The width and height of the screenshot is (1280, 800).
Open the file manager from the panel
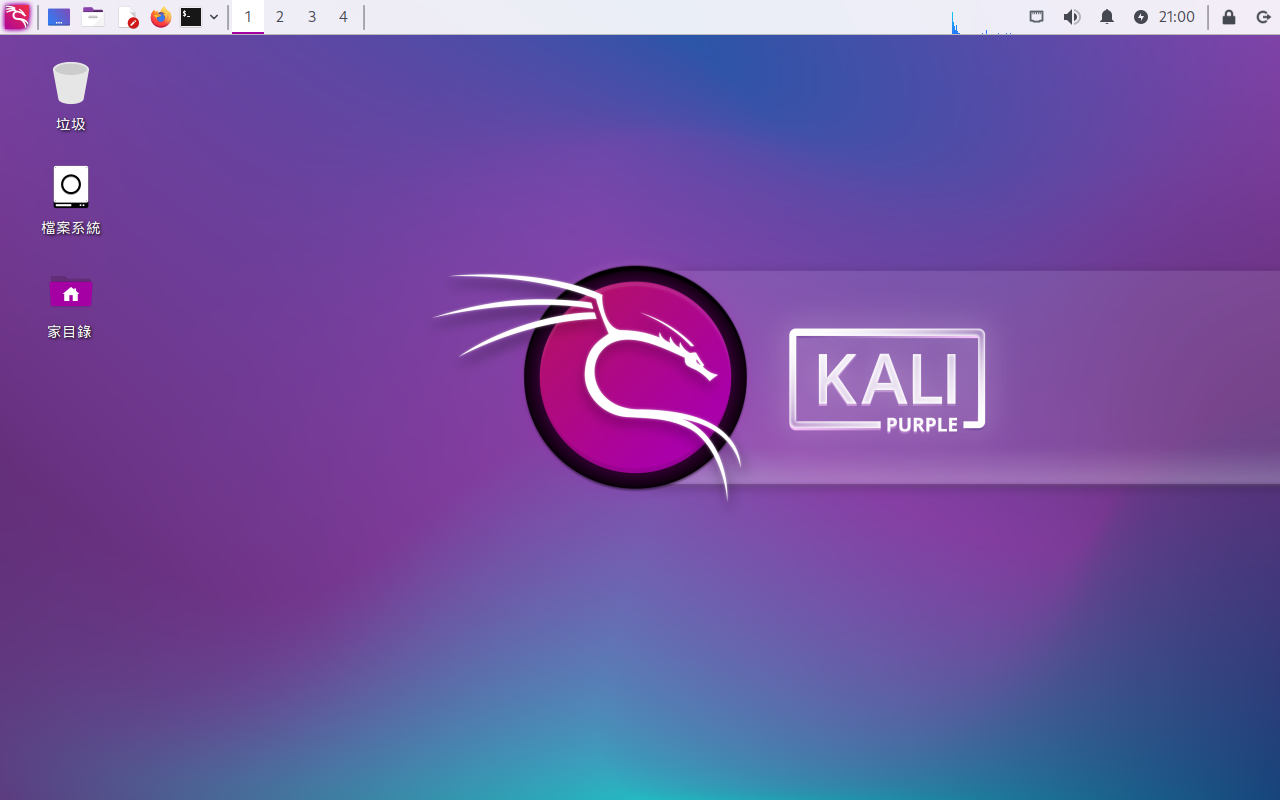tap(93, 17)
